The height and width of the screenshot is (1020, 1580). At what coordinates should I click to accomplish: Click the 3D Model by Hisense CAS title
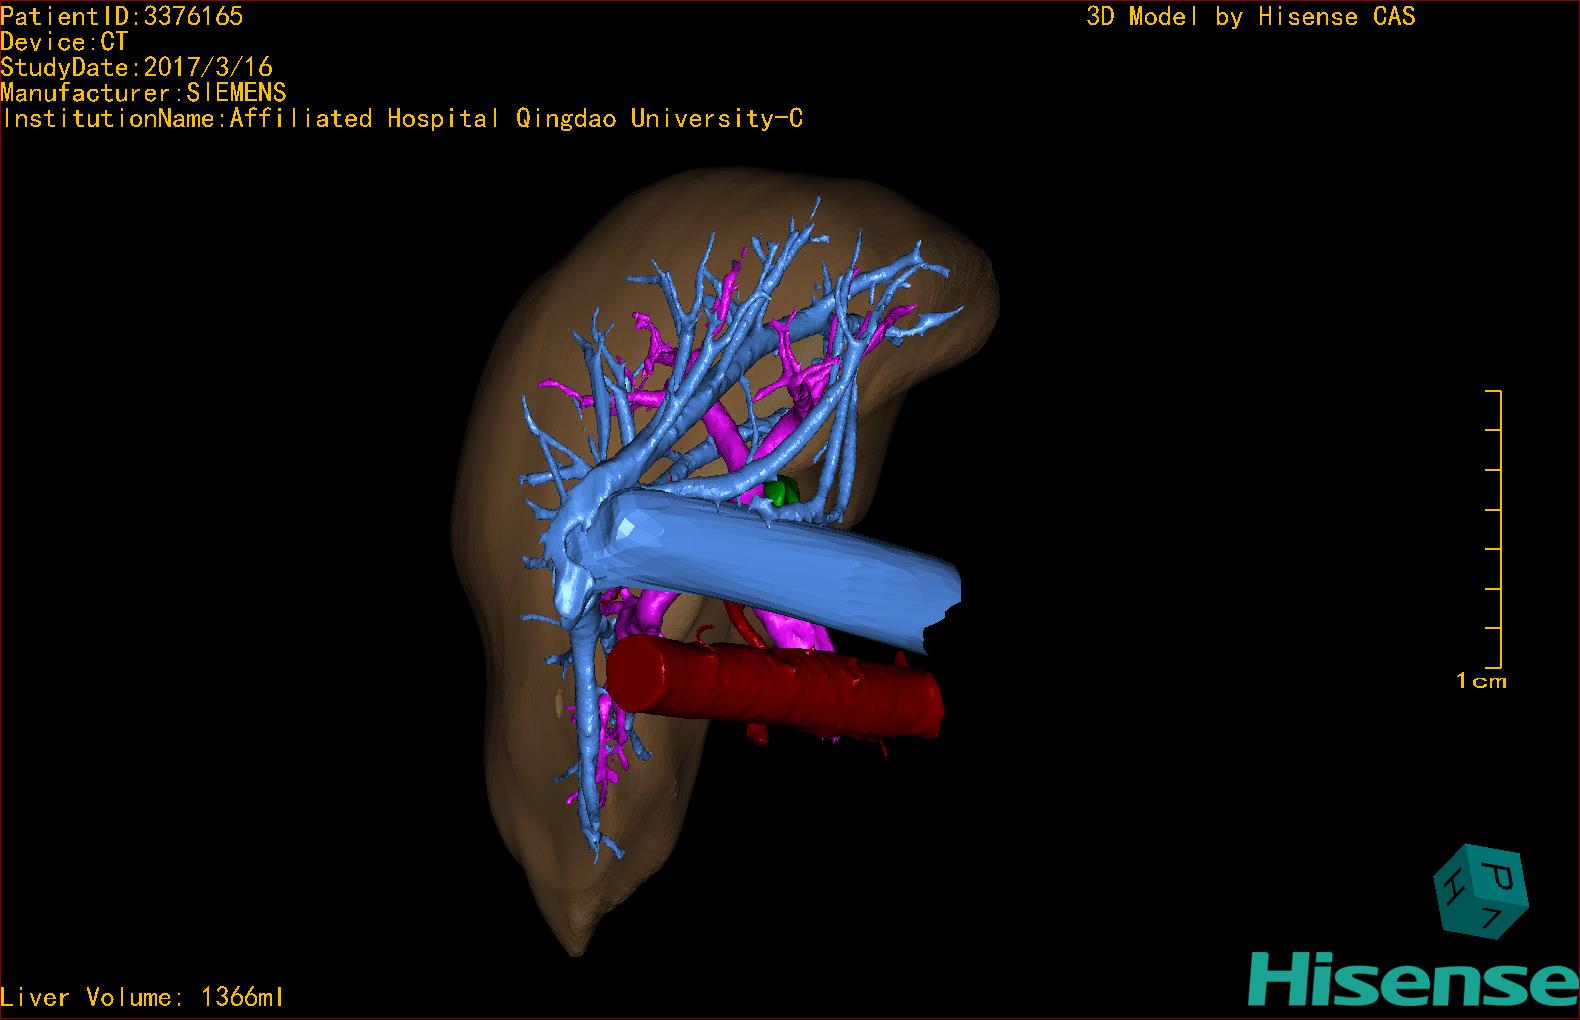coord(1250,17)
